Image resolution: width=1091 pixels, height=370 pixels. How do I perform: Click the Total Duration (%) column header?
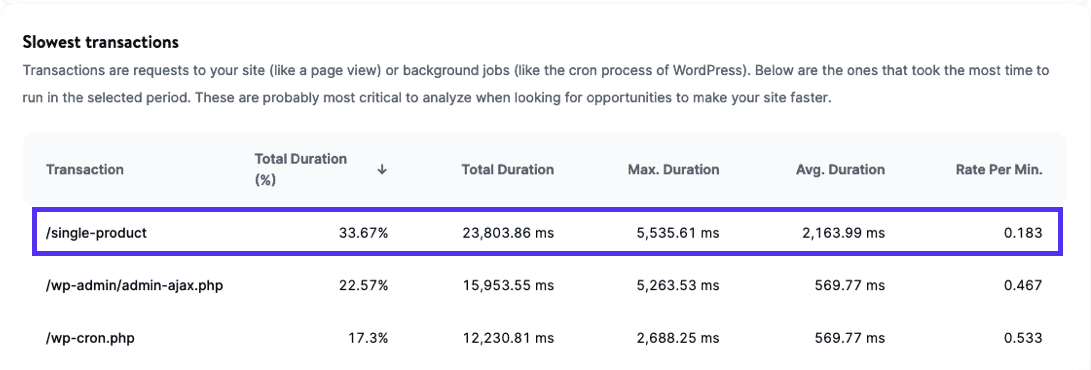[301, 170]
